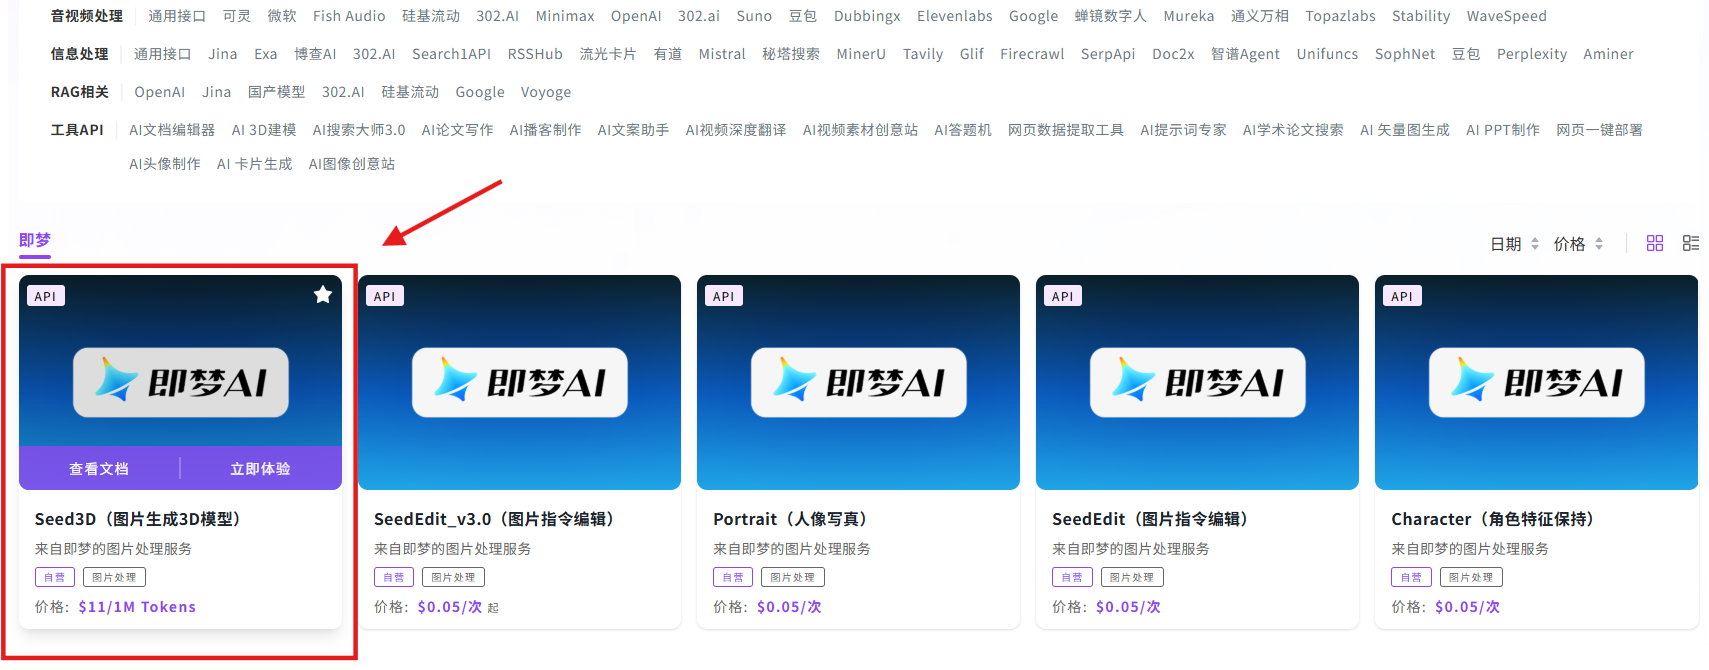Open AI答题机 tool

click(x=963, y=130)
